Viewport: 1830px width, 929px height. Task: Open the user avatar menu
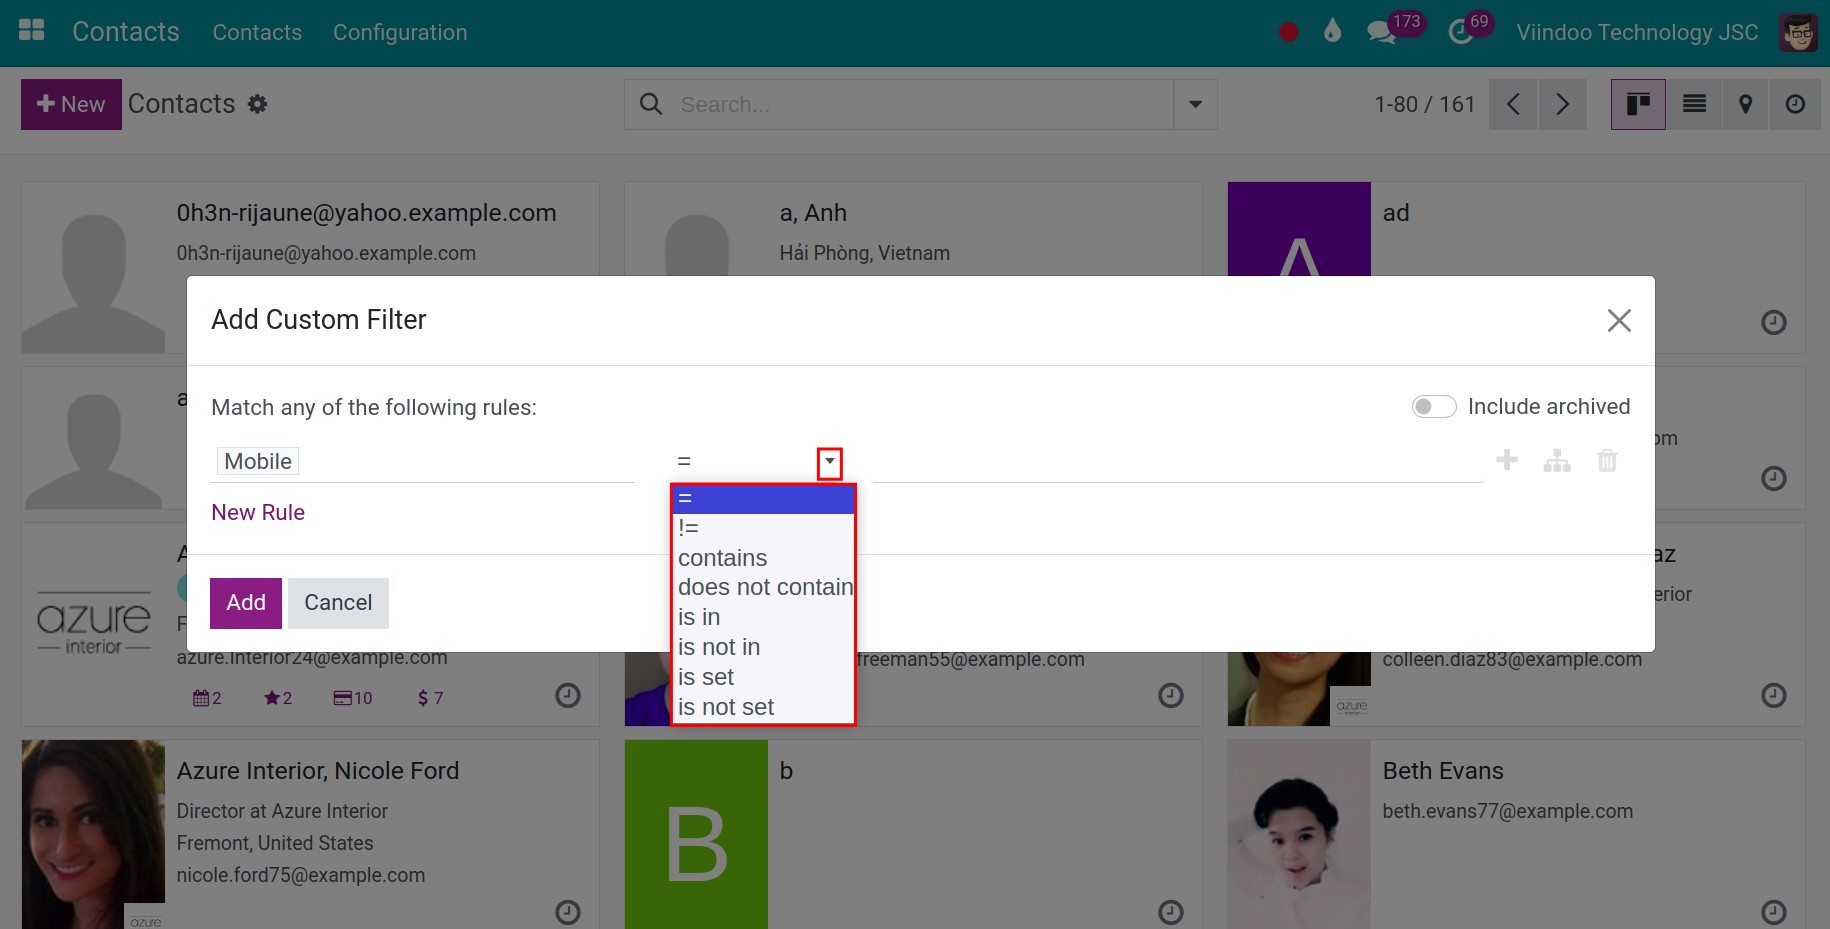point(1798,32)
